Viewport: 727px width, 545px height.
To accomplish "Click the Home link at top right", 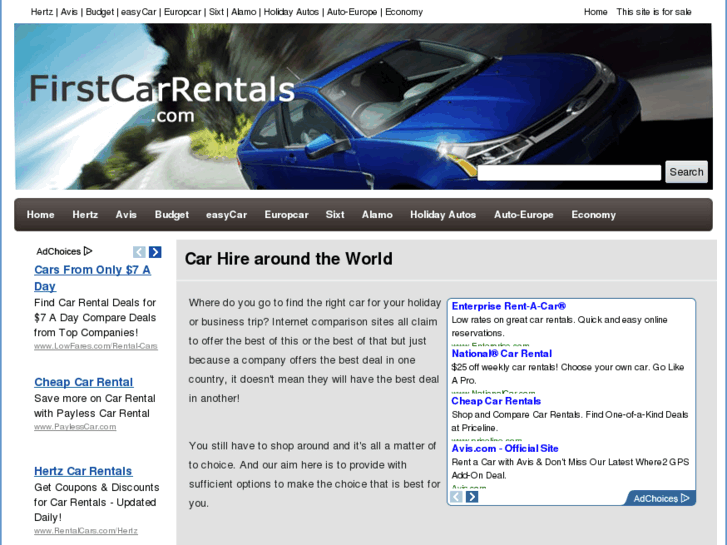I will click(595, 12).
